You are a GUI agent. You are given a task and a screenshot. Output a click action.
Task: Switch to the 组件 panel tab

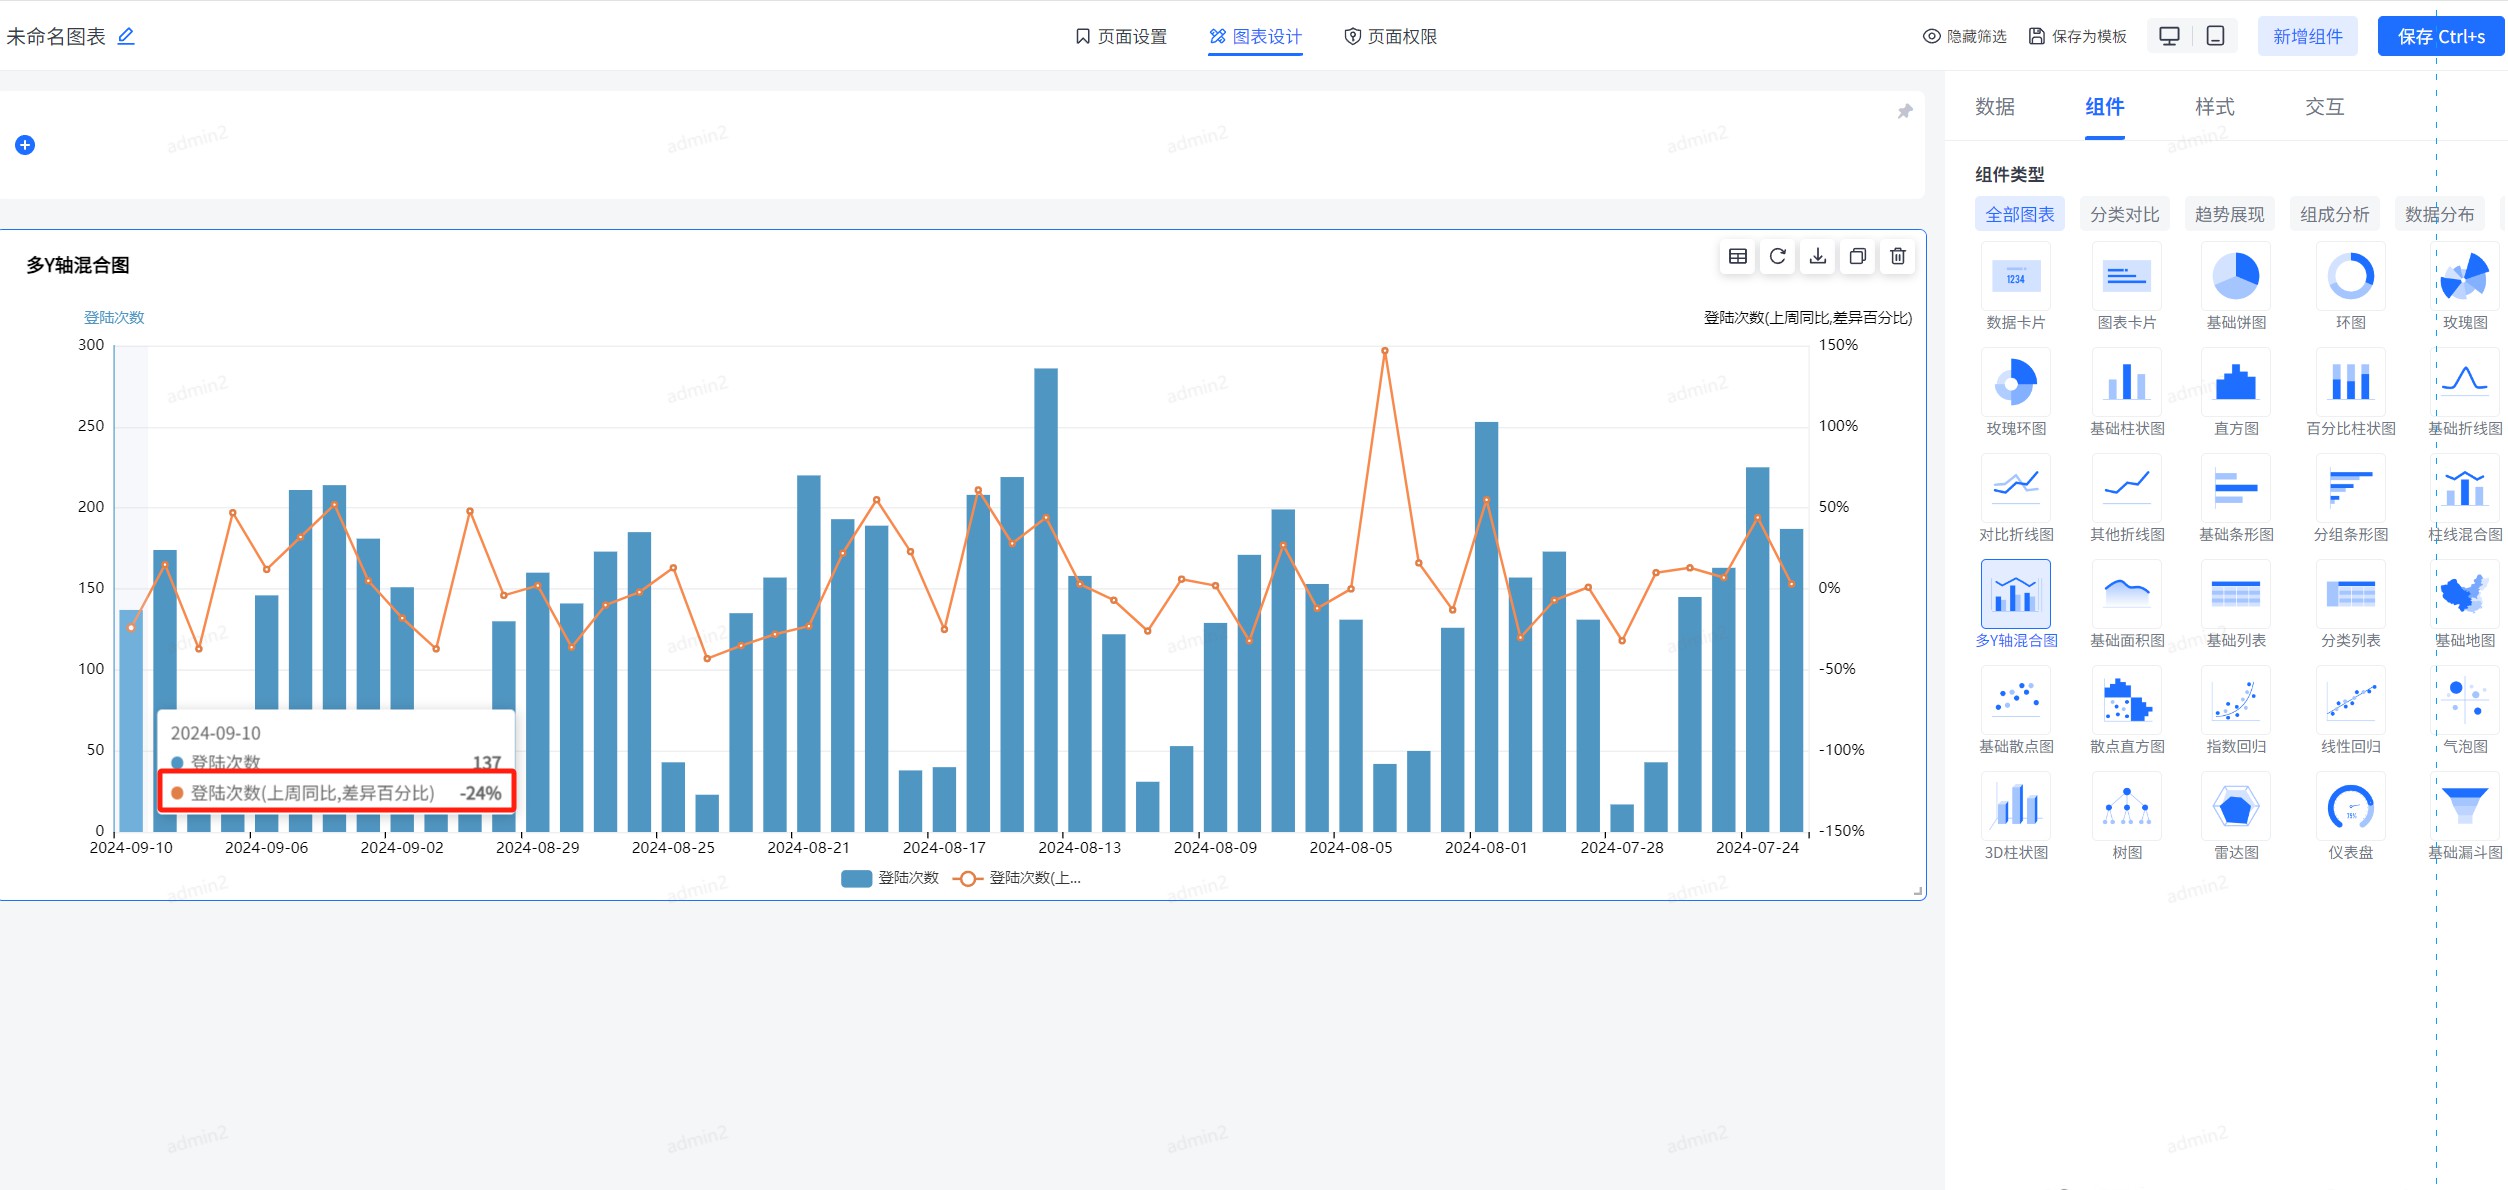point(2105,107)
